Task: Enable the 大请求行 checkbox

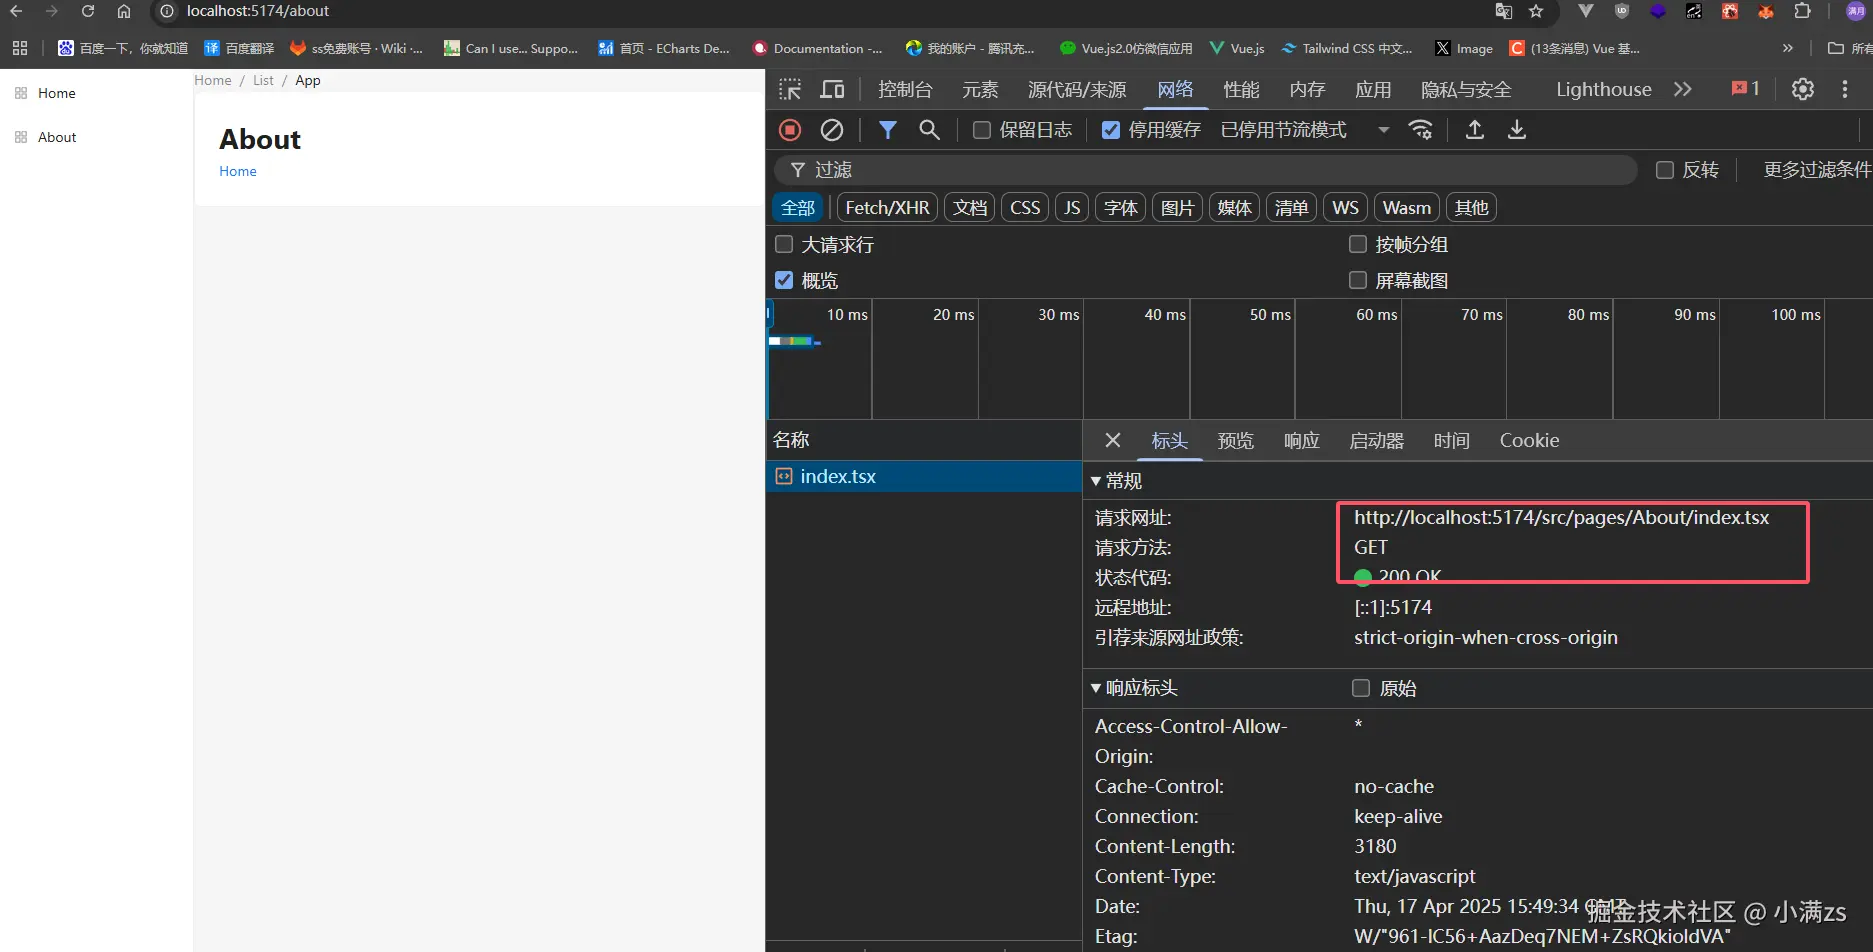Action: 784,244
